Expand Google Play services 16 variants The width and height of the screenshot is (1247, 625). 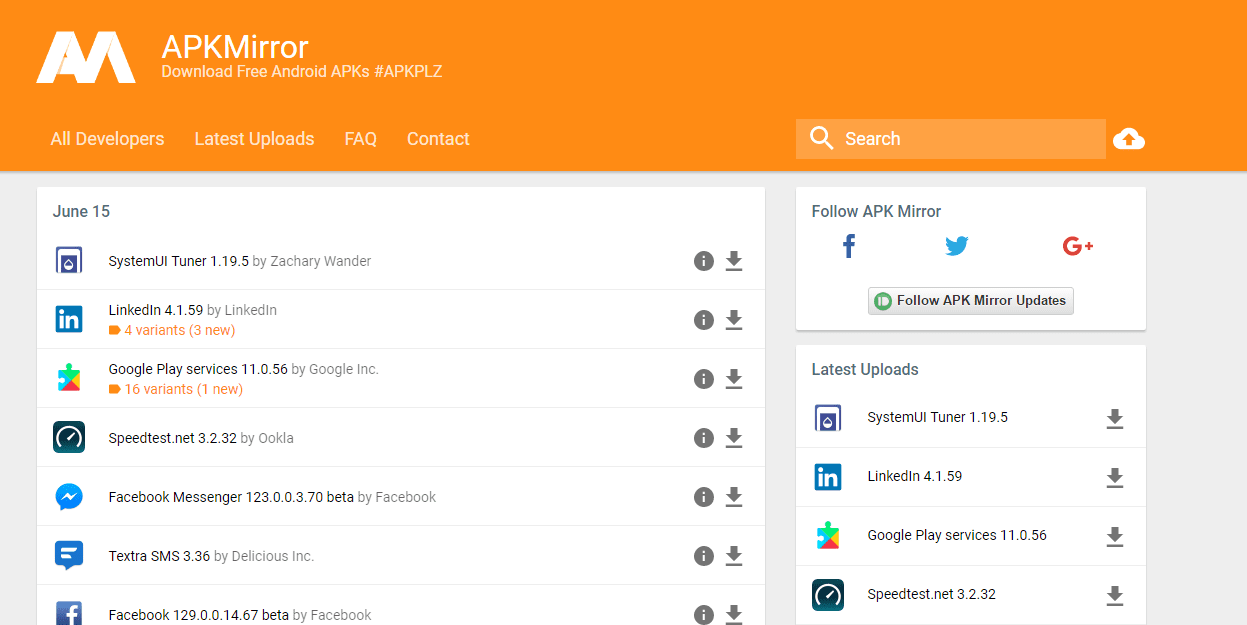click(x=182, y=389)
